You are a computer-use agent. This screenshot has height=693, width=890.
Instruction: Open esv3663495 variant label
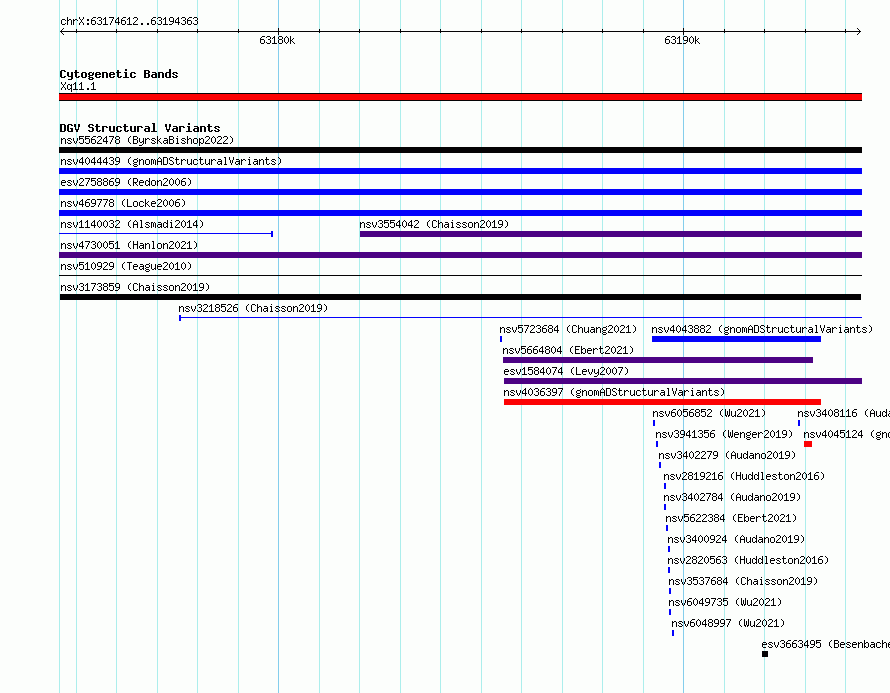(825, 644)
